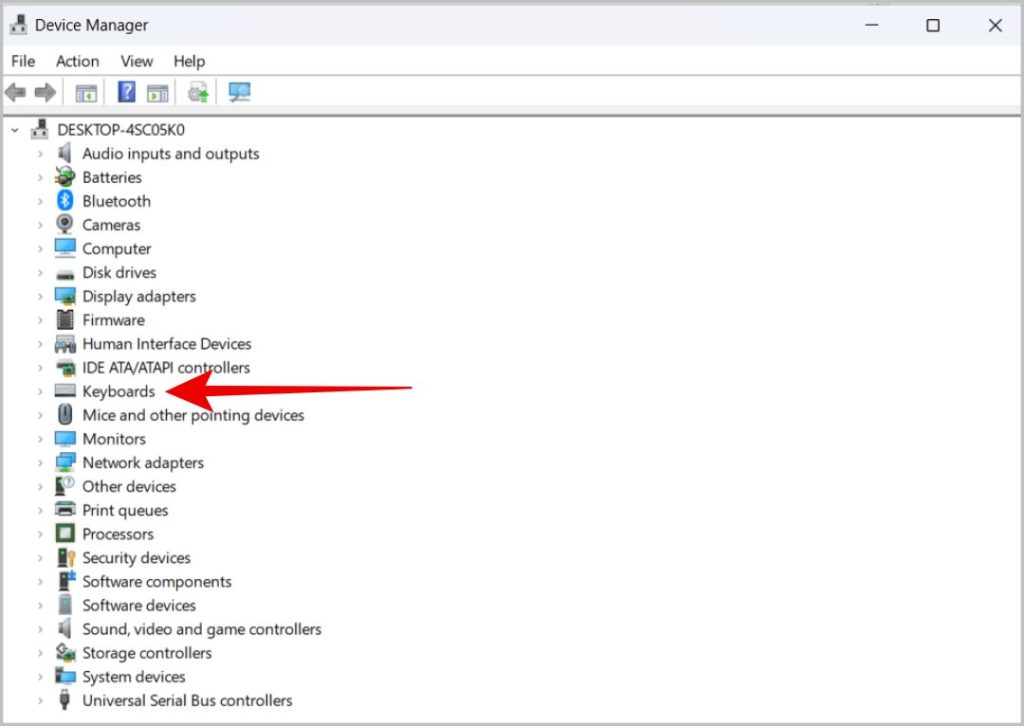
Task: Open the File menu
Action: coord(23,61)
